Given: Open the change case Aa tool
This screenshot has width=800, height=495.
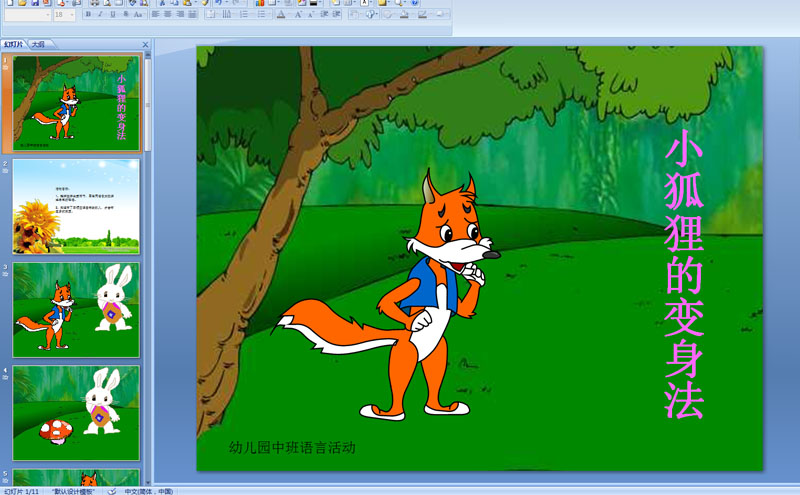Looking at the screenshot, I should (x=138, y=14).
